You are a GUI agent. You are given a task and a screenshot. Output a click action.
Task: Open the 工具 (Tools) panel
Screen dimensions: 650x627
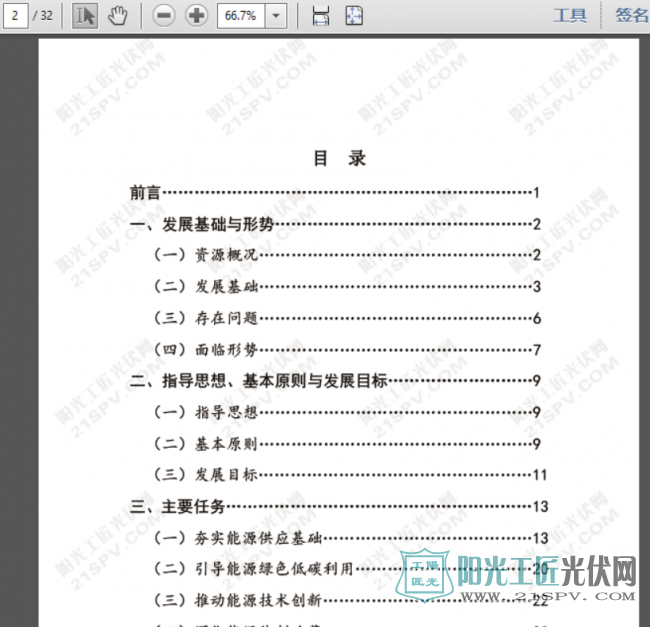click(570, 16)
